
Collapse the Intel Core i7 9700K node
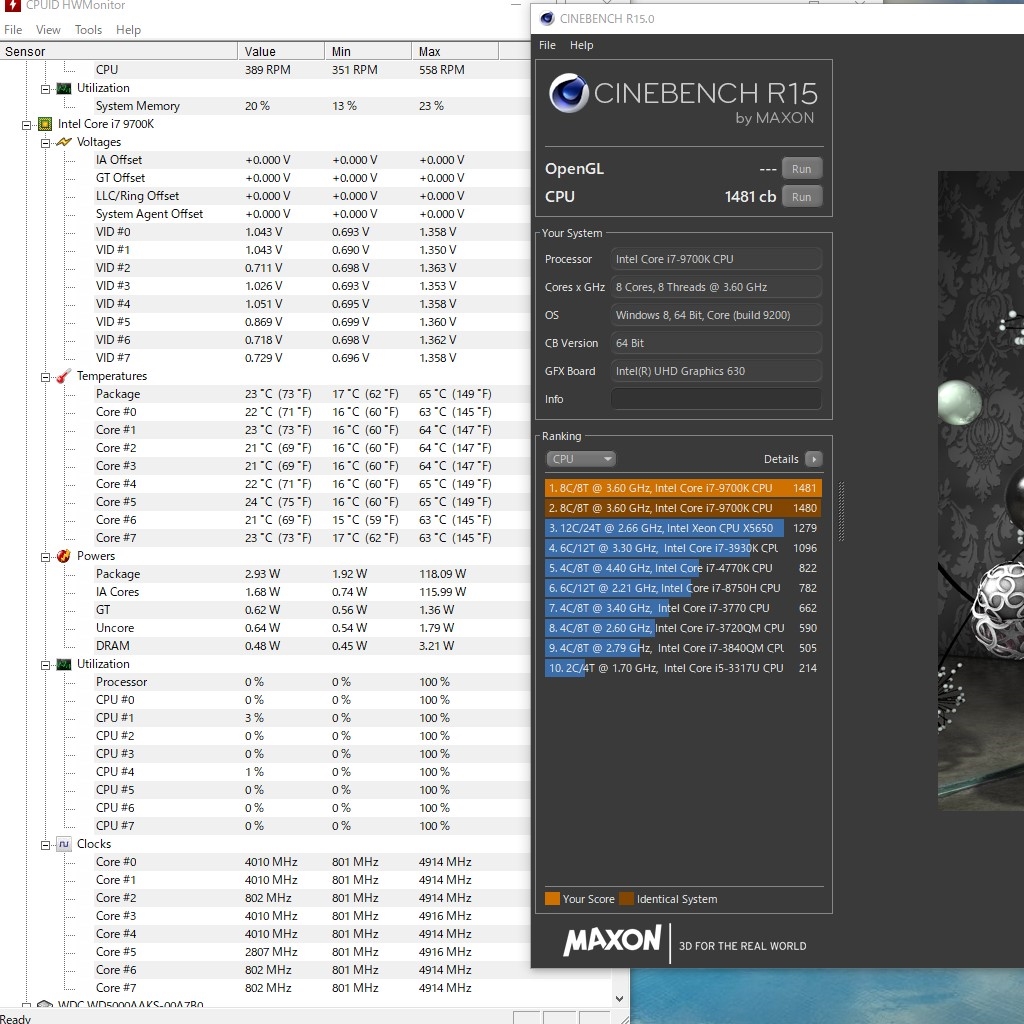(26, 124)
